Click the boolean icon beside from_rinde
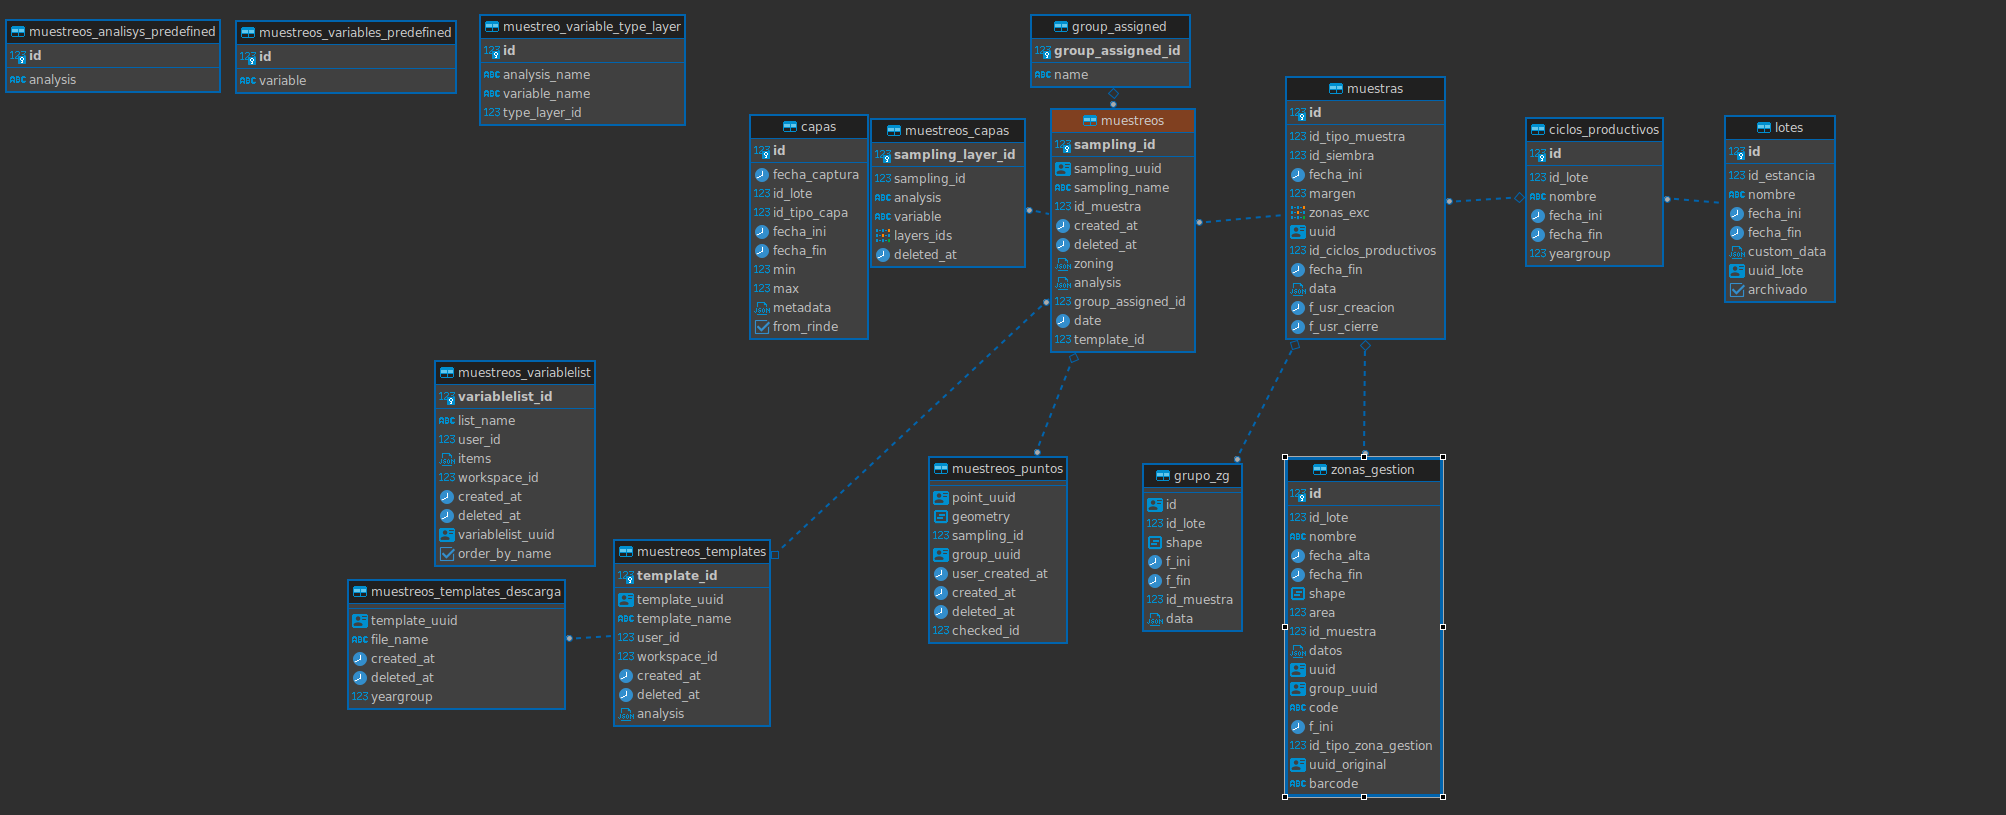The width and height of the screenshot is (2006, 815). [x=762, y=327]
